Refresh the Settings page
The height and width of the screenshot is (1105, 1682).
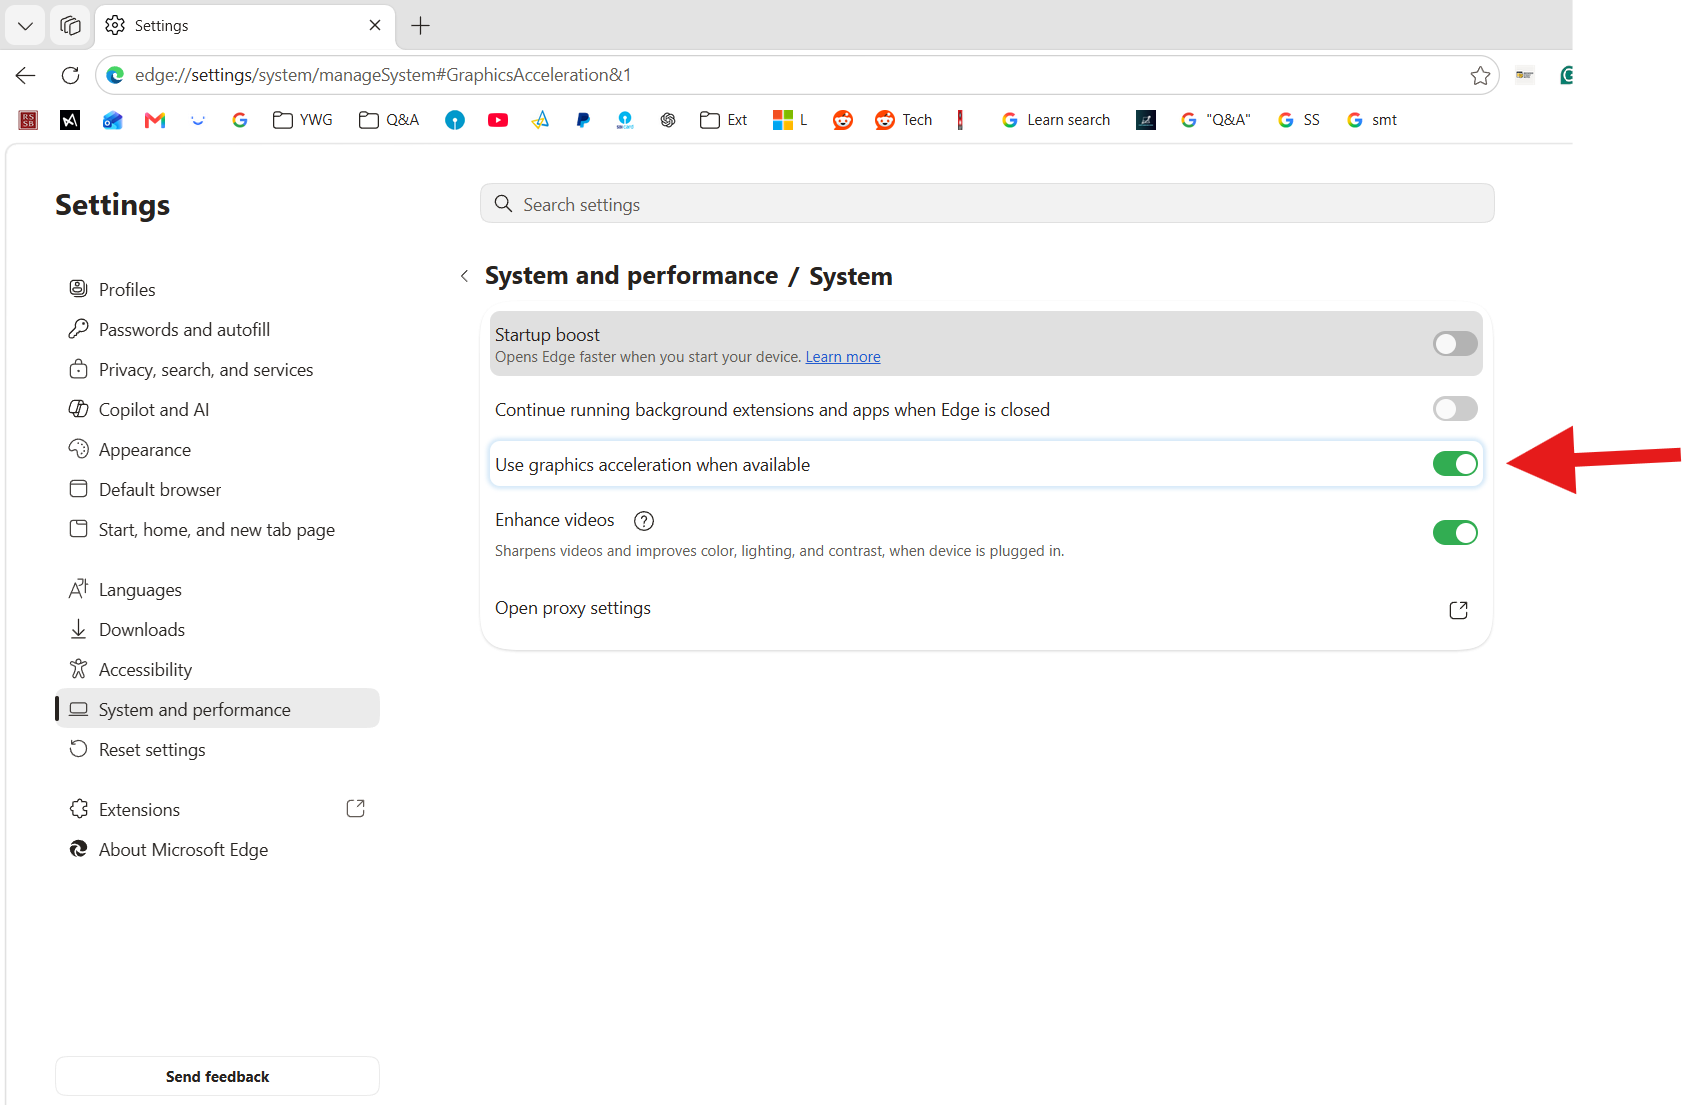pyautogui.click(x=70, y=75)
